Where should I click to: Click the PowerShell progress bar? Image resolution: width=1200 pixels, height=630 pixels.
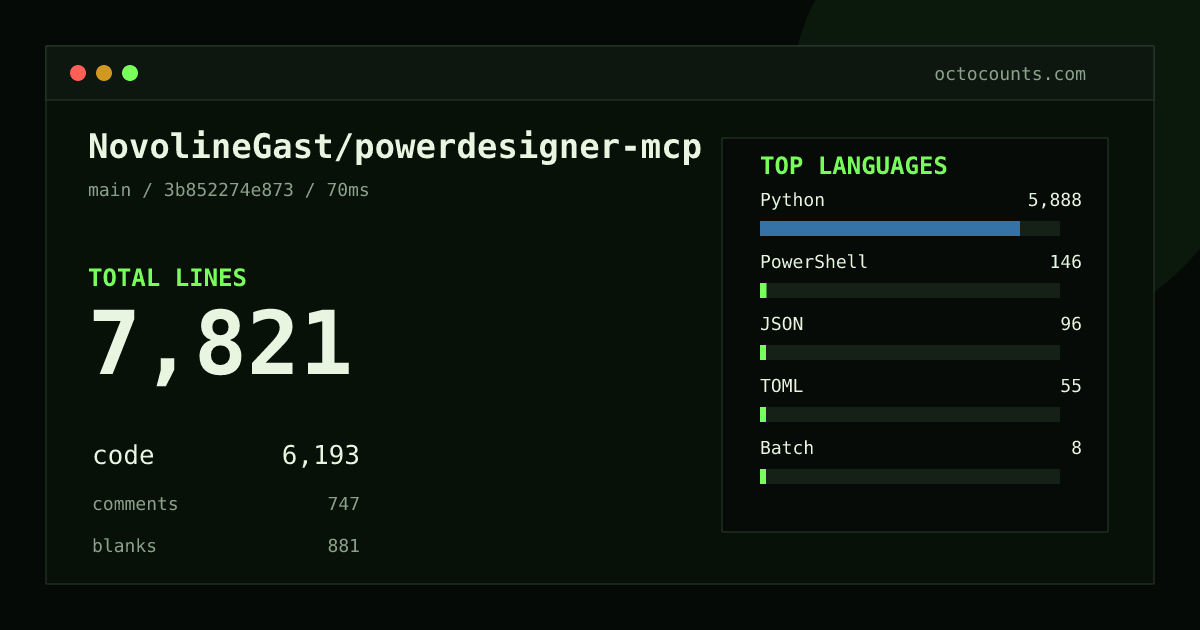(910, 290)
